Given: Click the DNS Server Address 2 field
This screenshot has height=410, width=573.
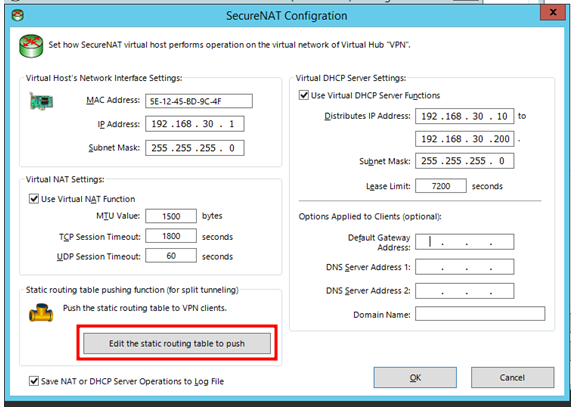Looking at the screenshot, I should (x=464, y=291).
